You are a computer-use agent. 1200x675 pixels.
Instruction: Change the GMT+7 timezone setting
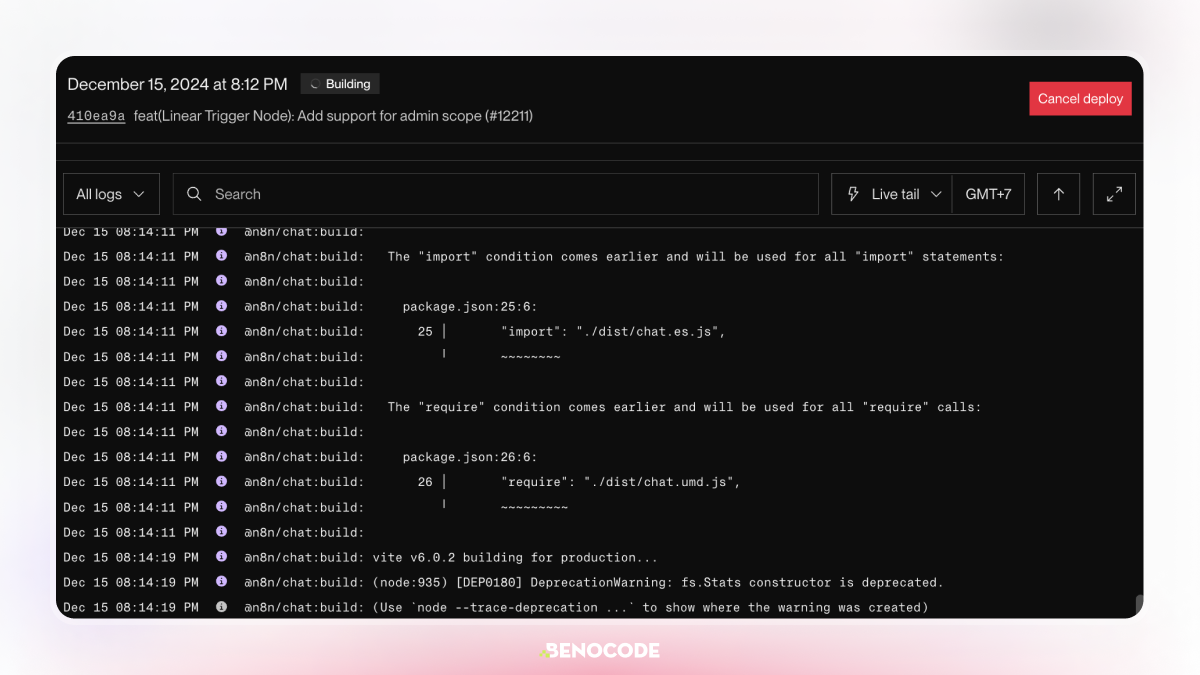tap(988, 194)
